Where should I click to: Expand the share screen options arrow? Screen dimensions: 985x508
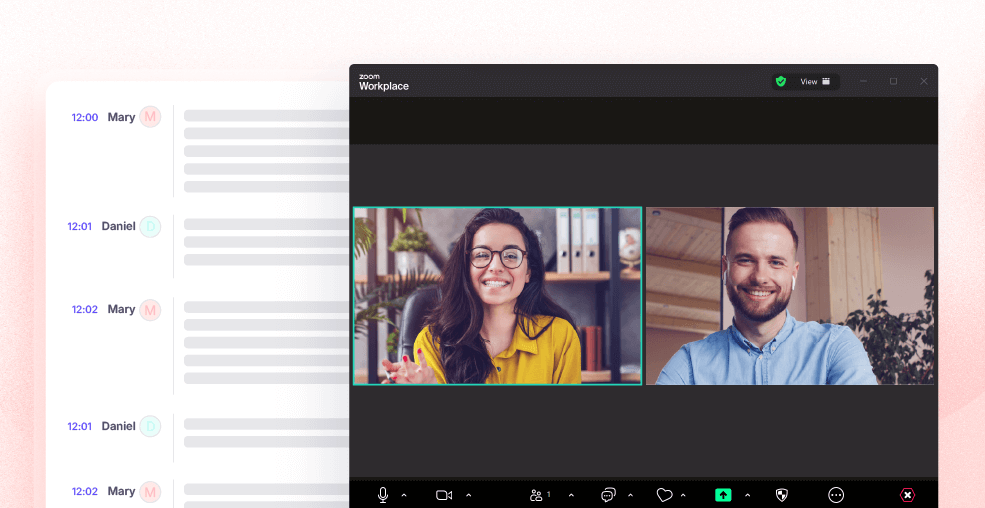[747, 495]
